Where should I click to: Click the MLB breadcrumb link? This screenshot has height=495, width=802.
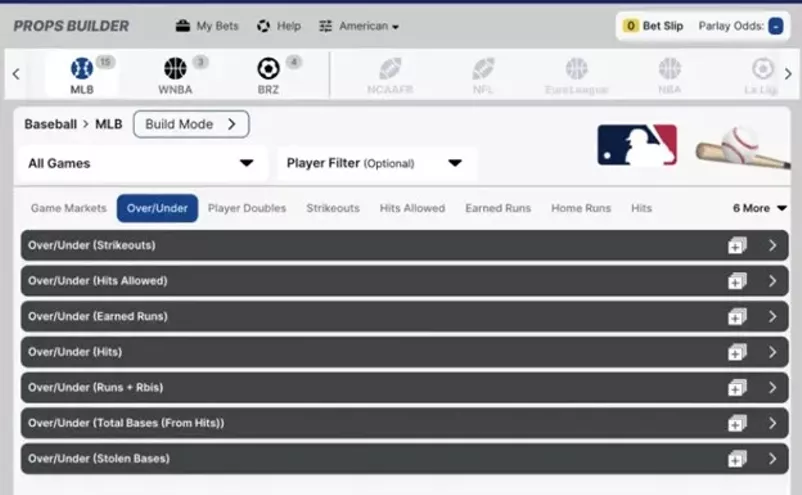click(108, 124)
